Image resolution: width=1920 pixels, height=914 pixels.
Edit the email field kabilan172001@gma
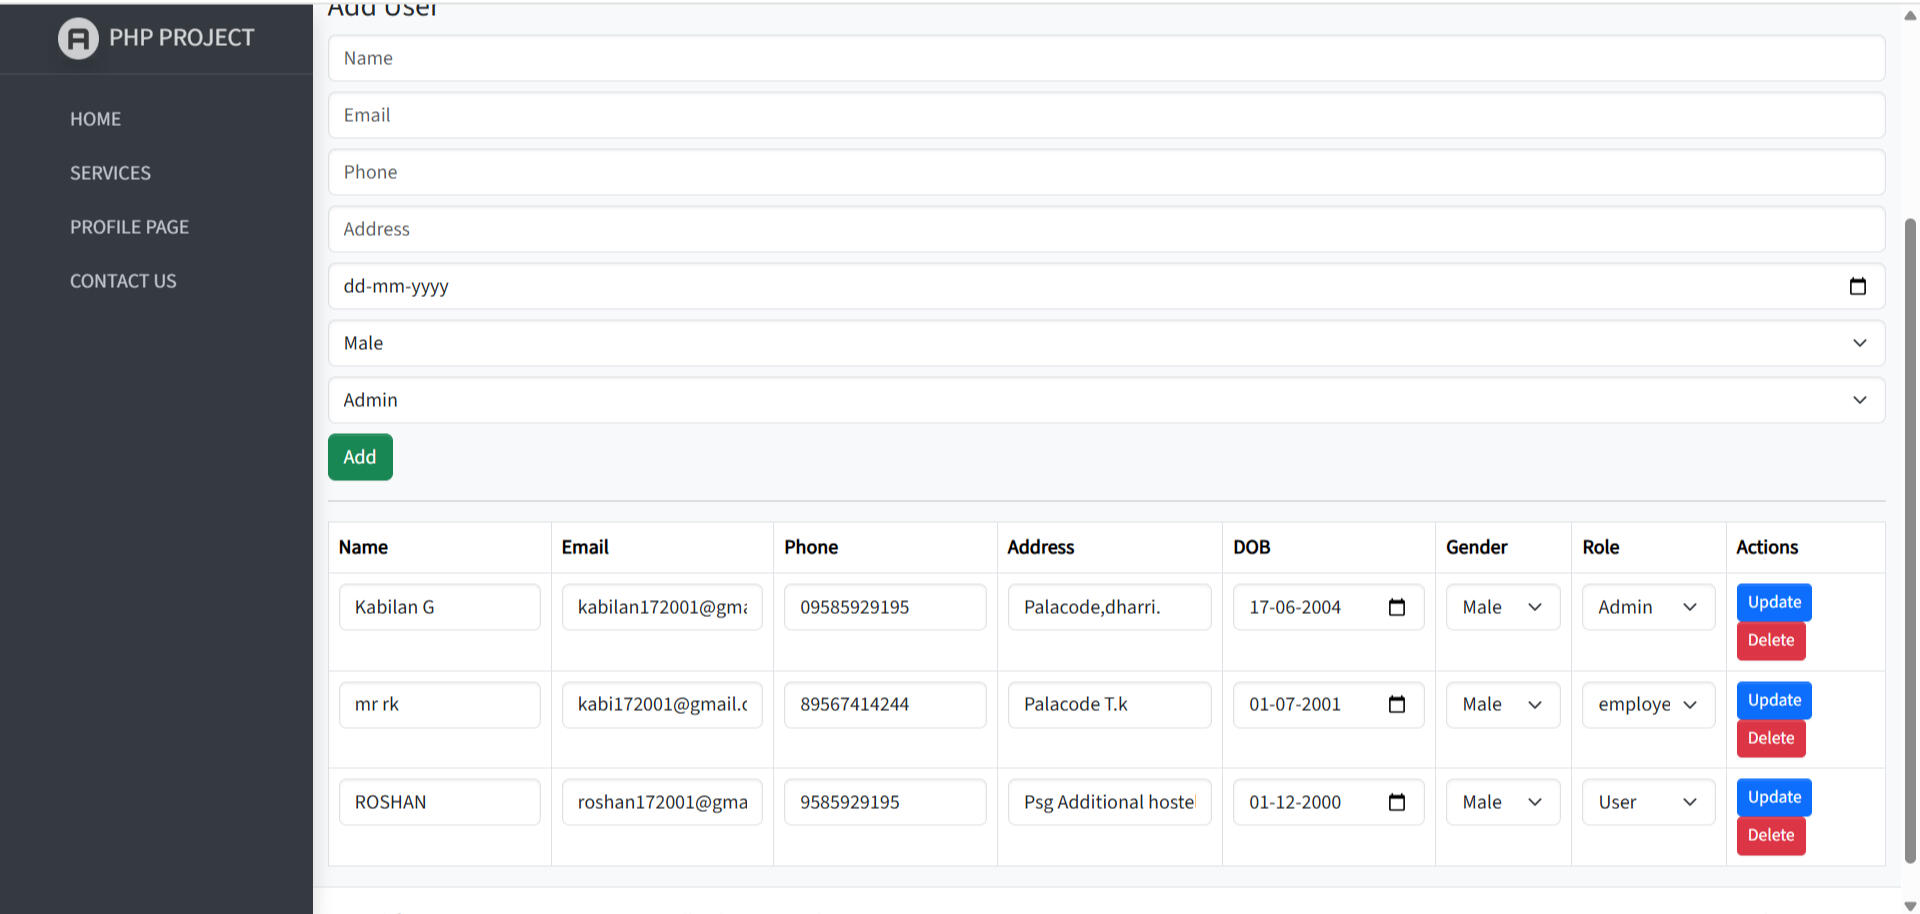662,607
